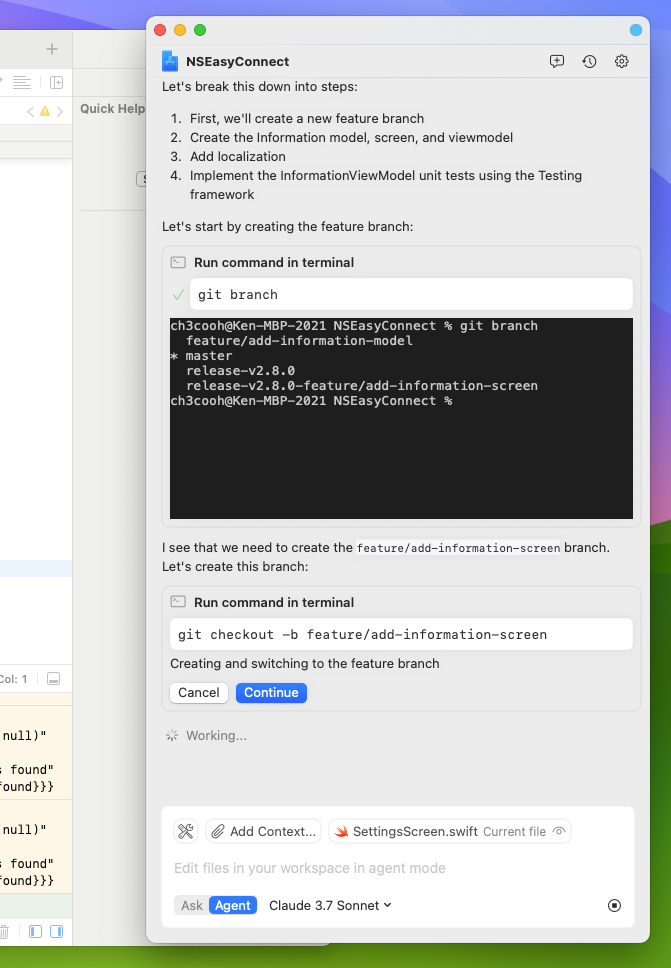Click text lines icon in Xcode toolbar
The image size is (671, 968).
[22, 82]
